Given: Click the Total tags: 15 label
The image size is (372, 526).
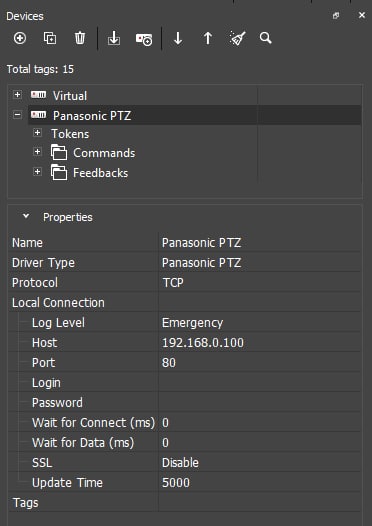Looking at the screenshot, I should tap(40, 69).
